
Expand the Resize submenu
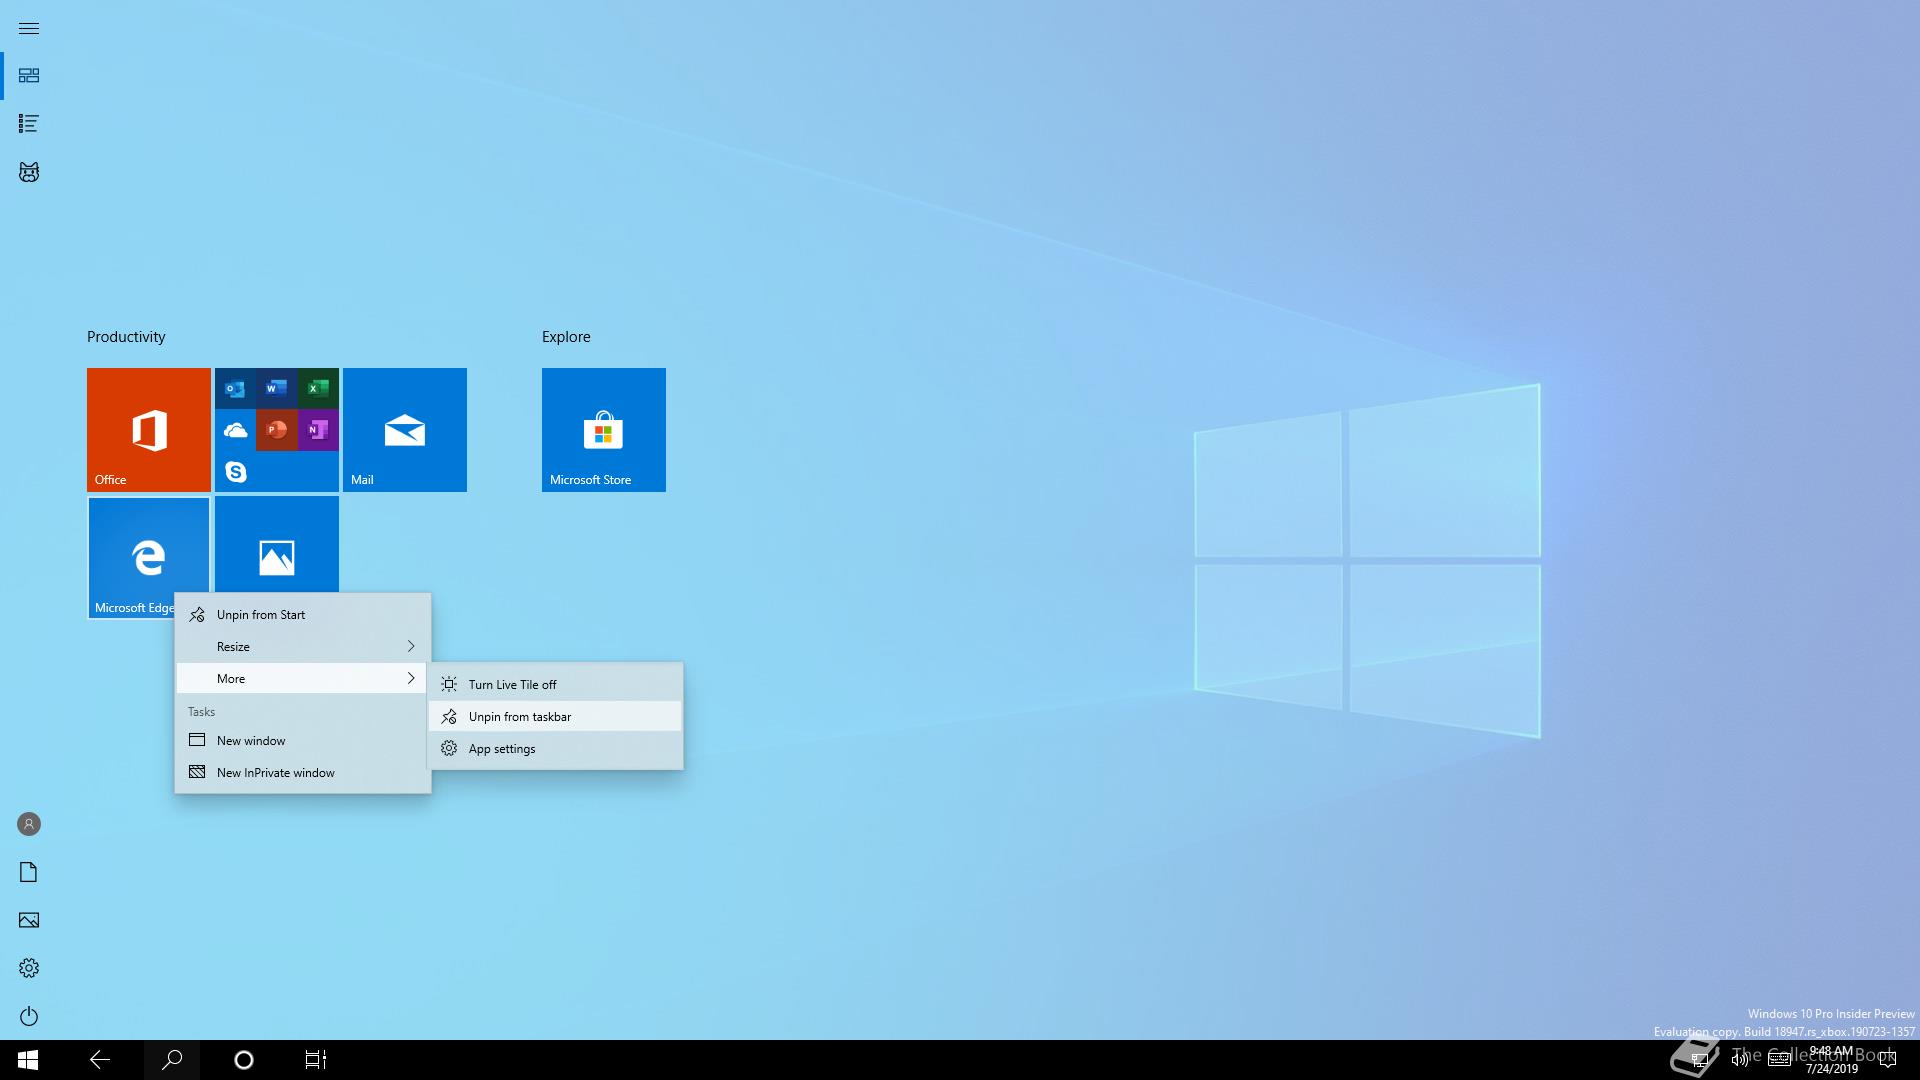pyautogui.click(x=303, y=647)
